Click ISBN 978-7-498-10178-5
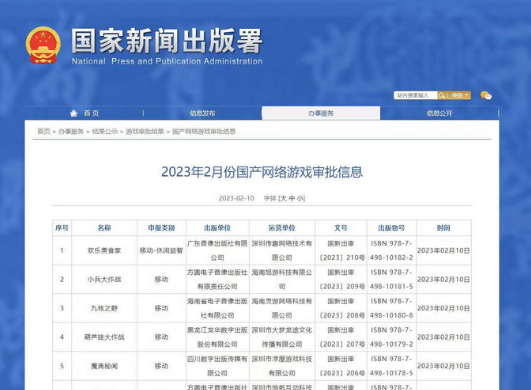The image size is (531, 390). (x=391, y=366)
